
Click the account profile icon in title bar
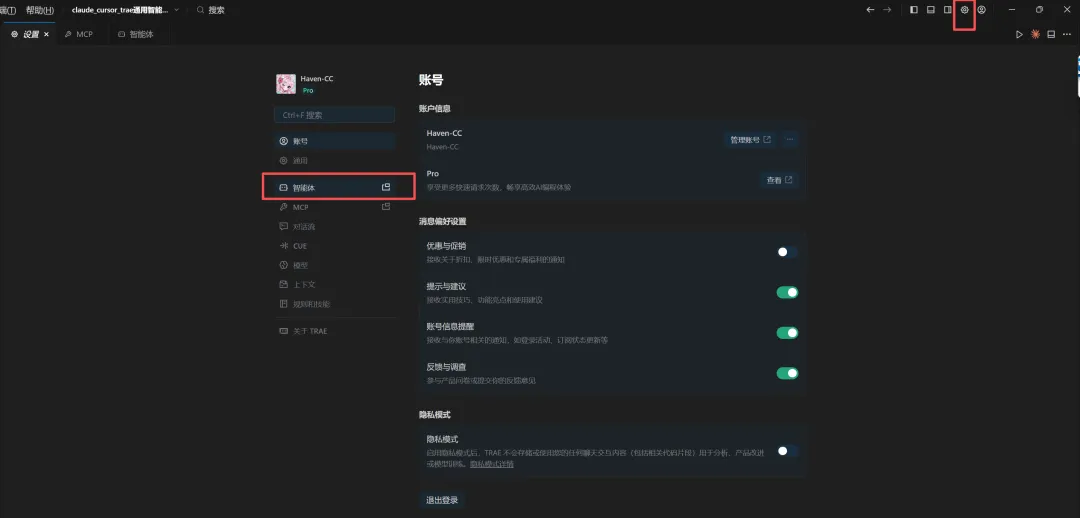(x=982, y=10)
